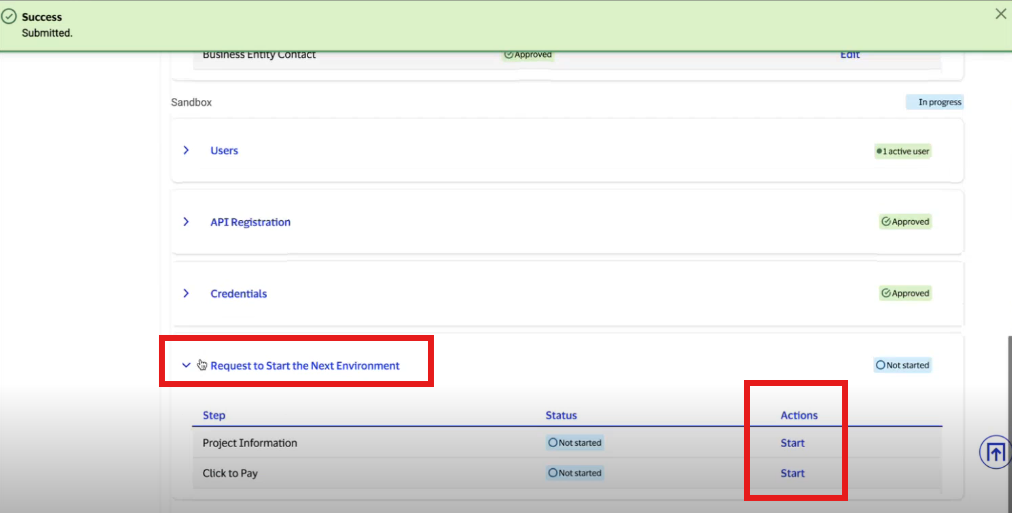This screenshot has height=513, width=1012.
Task: Open the API Registration link
Action: [x=250, y=222]
